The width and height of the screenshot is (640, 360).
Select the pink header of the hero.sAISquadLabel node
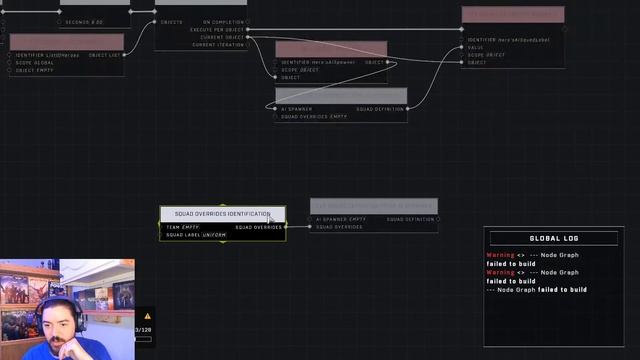coord(513,15)
